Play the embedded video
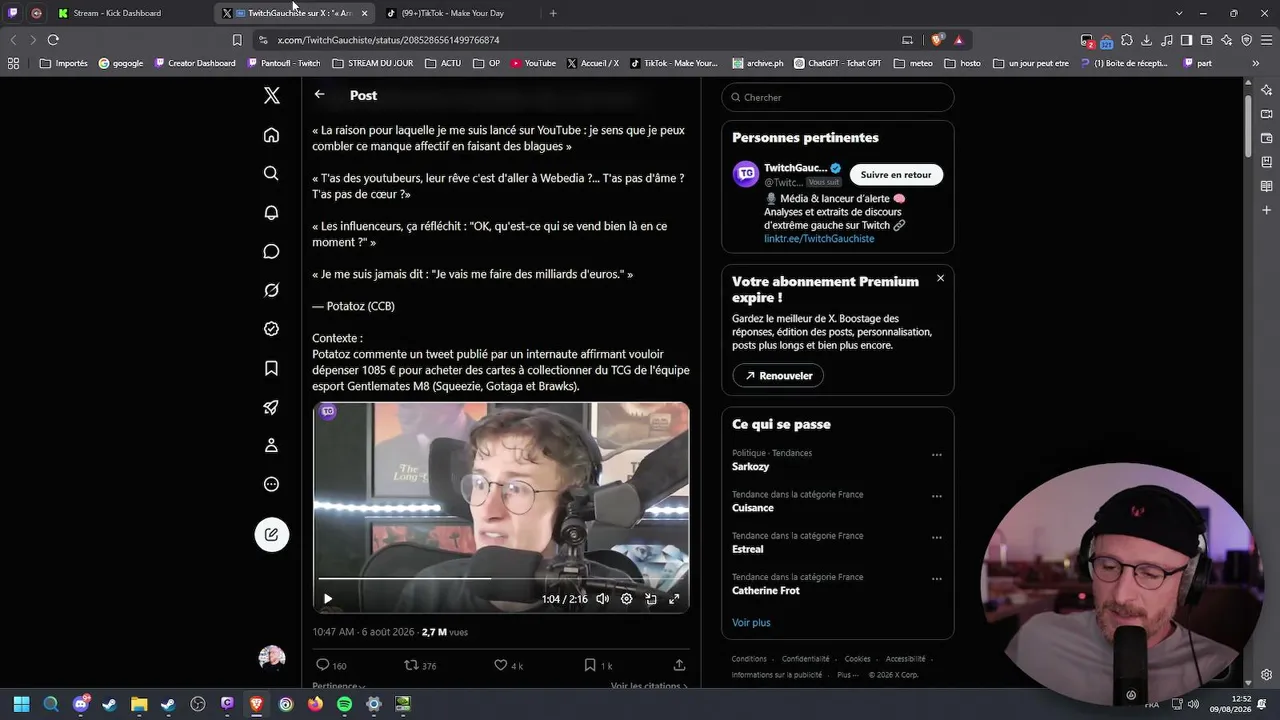1280x720 pixels. pyautogui.click(x=328, y=599)
